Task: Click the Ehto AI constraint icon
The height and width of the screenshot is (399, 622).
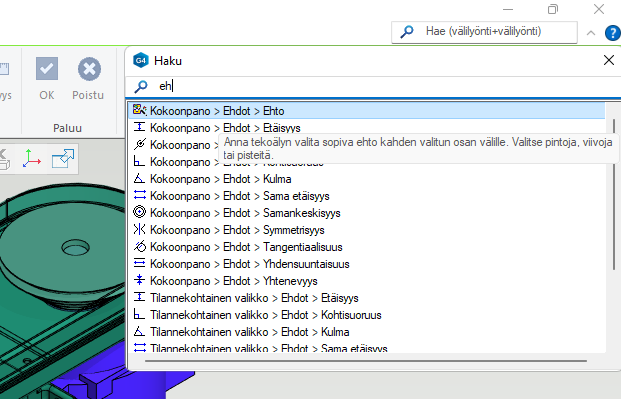Action: coord(139,109)
